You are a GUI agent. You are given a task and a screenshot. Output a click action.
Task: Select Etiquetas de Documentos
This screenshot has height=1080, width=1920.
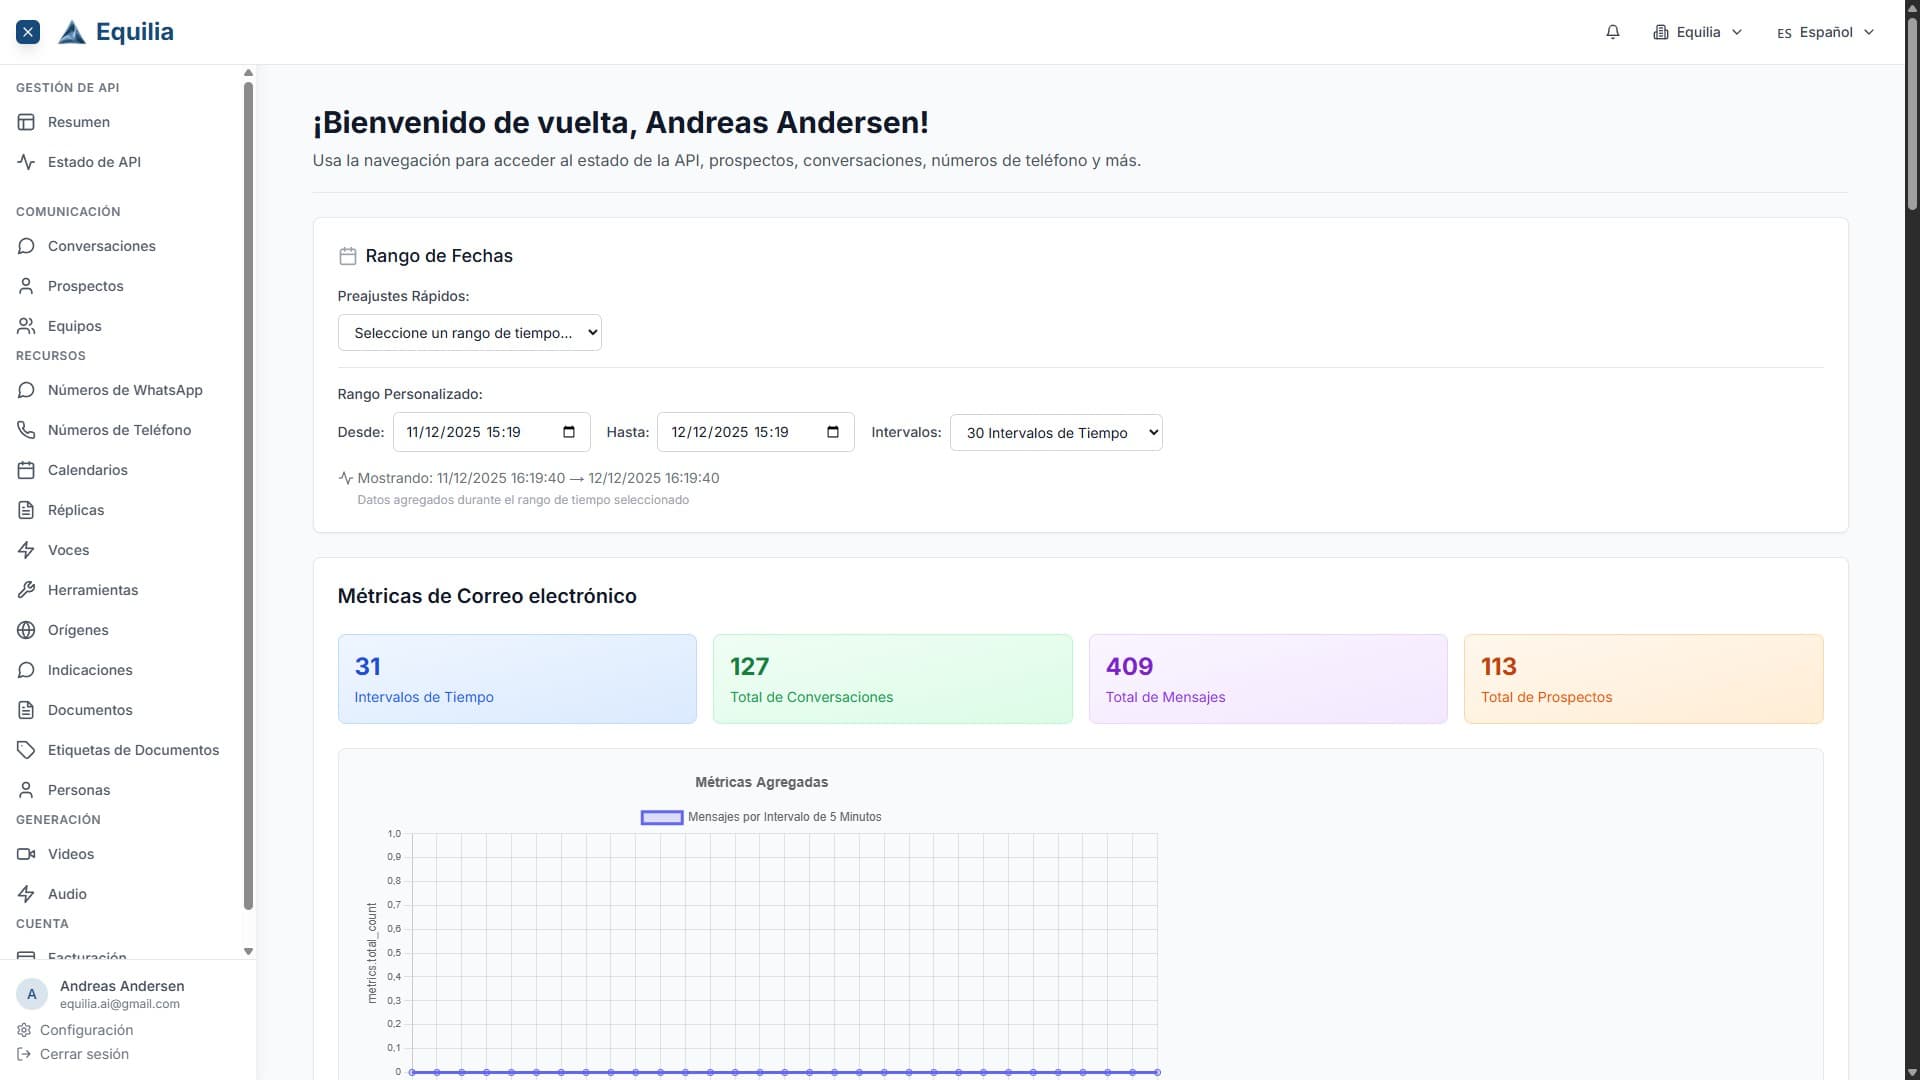click(134, 749)
